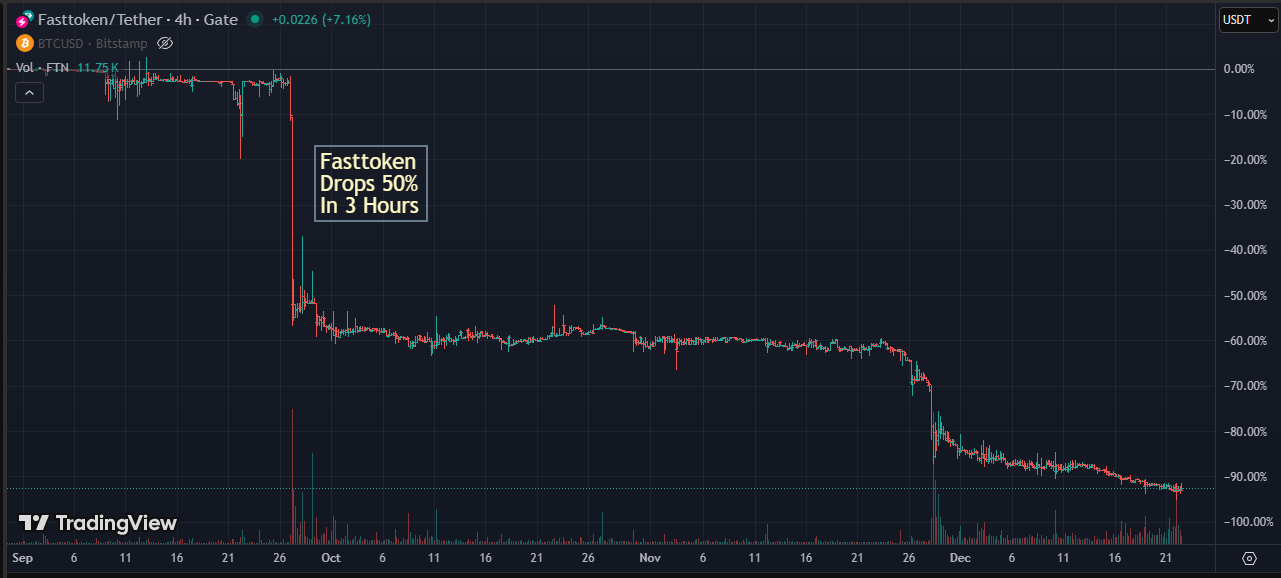The image size is (1281, 578).
Task: Open the USDT currency dropdown
Action: 1248,19
